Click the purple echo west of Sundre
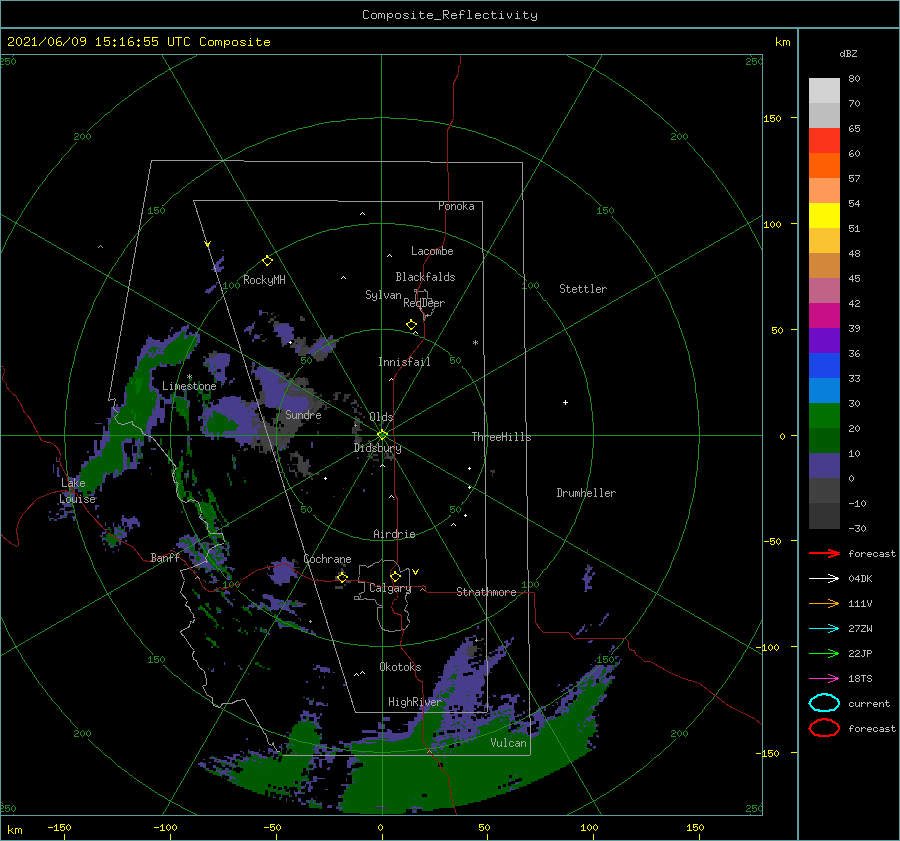This screenshot has width=900, height=841. [x=232, y=418]
